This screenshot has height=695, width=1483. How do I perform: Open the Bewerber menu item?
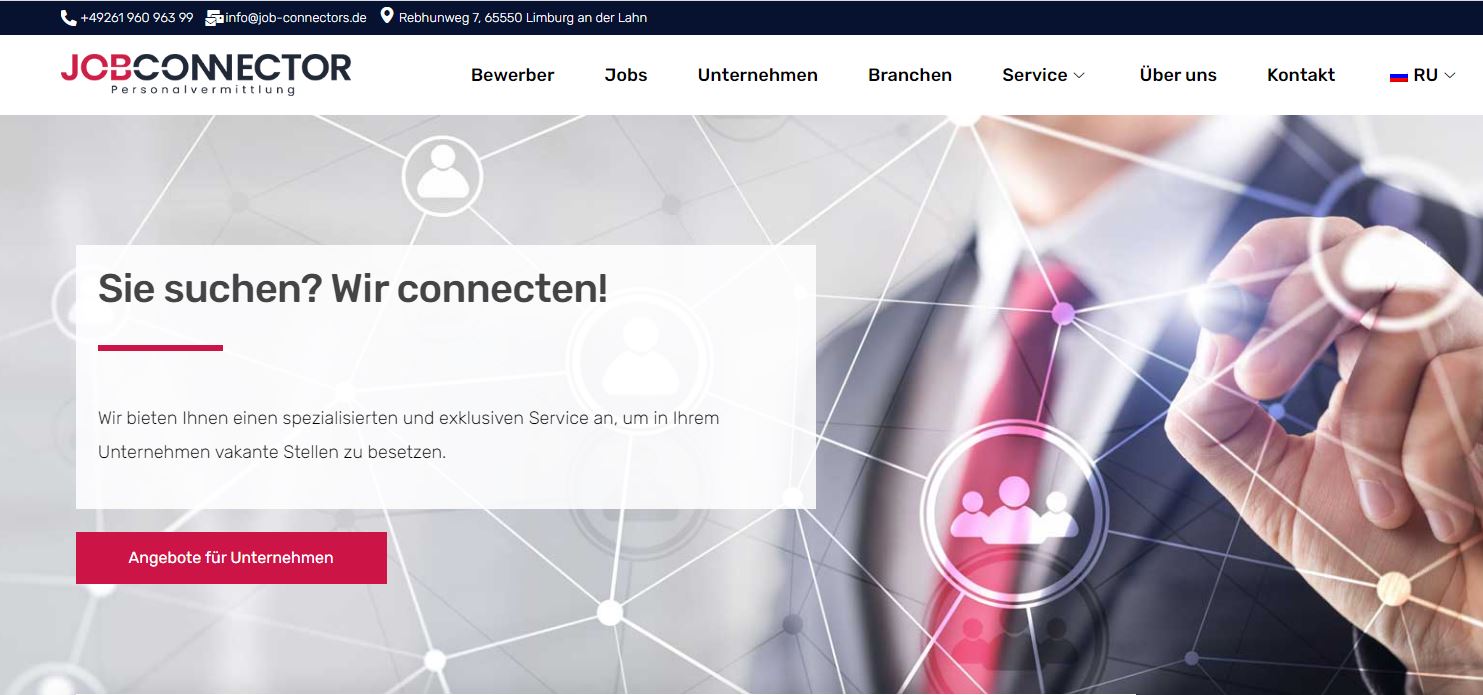coord(512,75)
